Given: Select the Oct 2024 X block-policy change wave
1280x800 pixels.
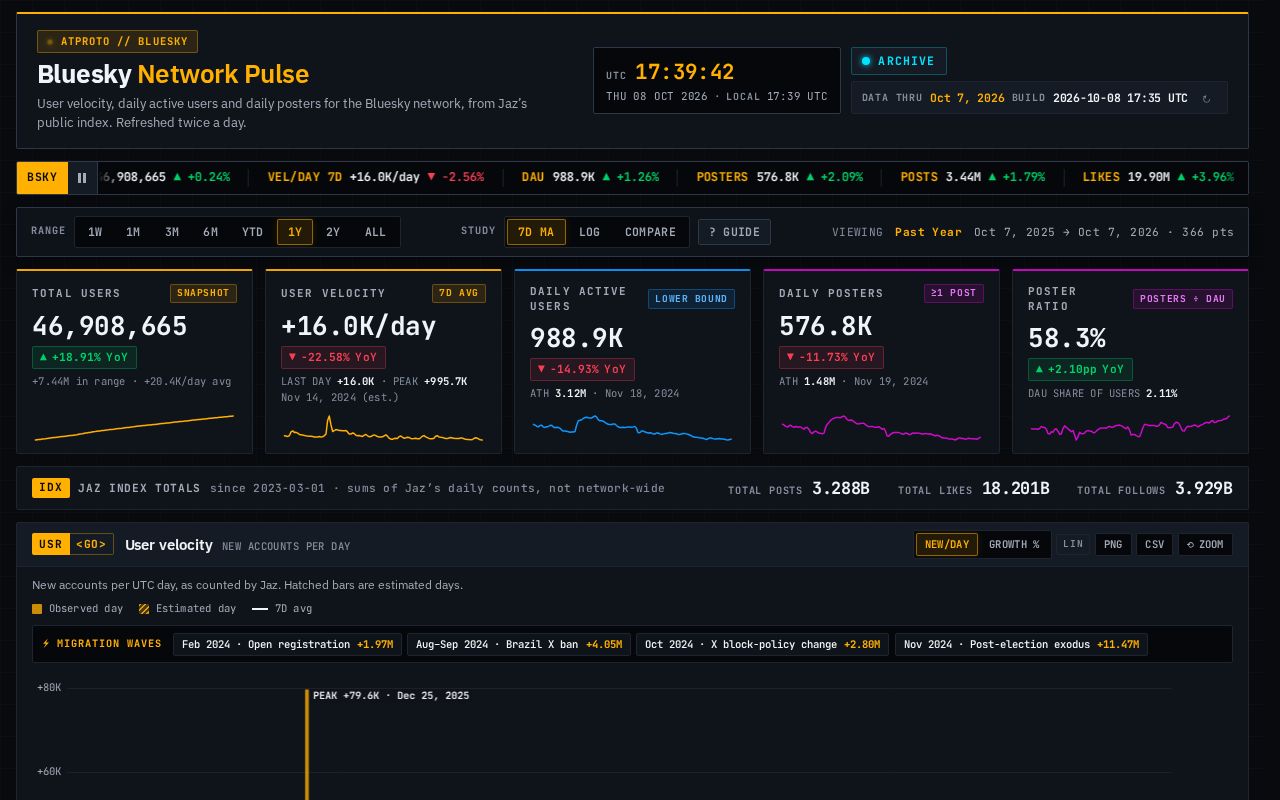Looking at the screenshot, I should click(x=762, y=644).
